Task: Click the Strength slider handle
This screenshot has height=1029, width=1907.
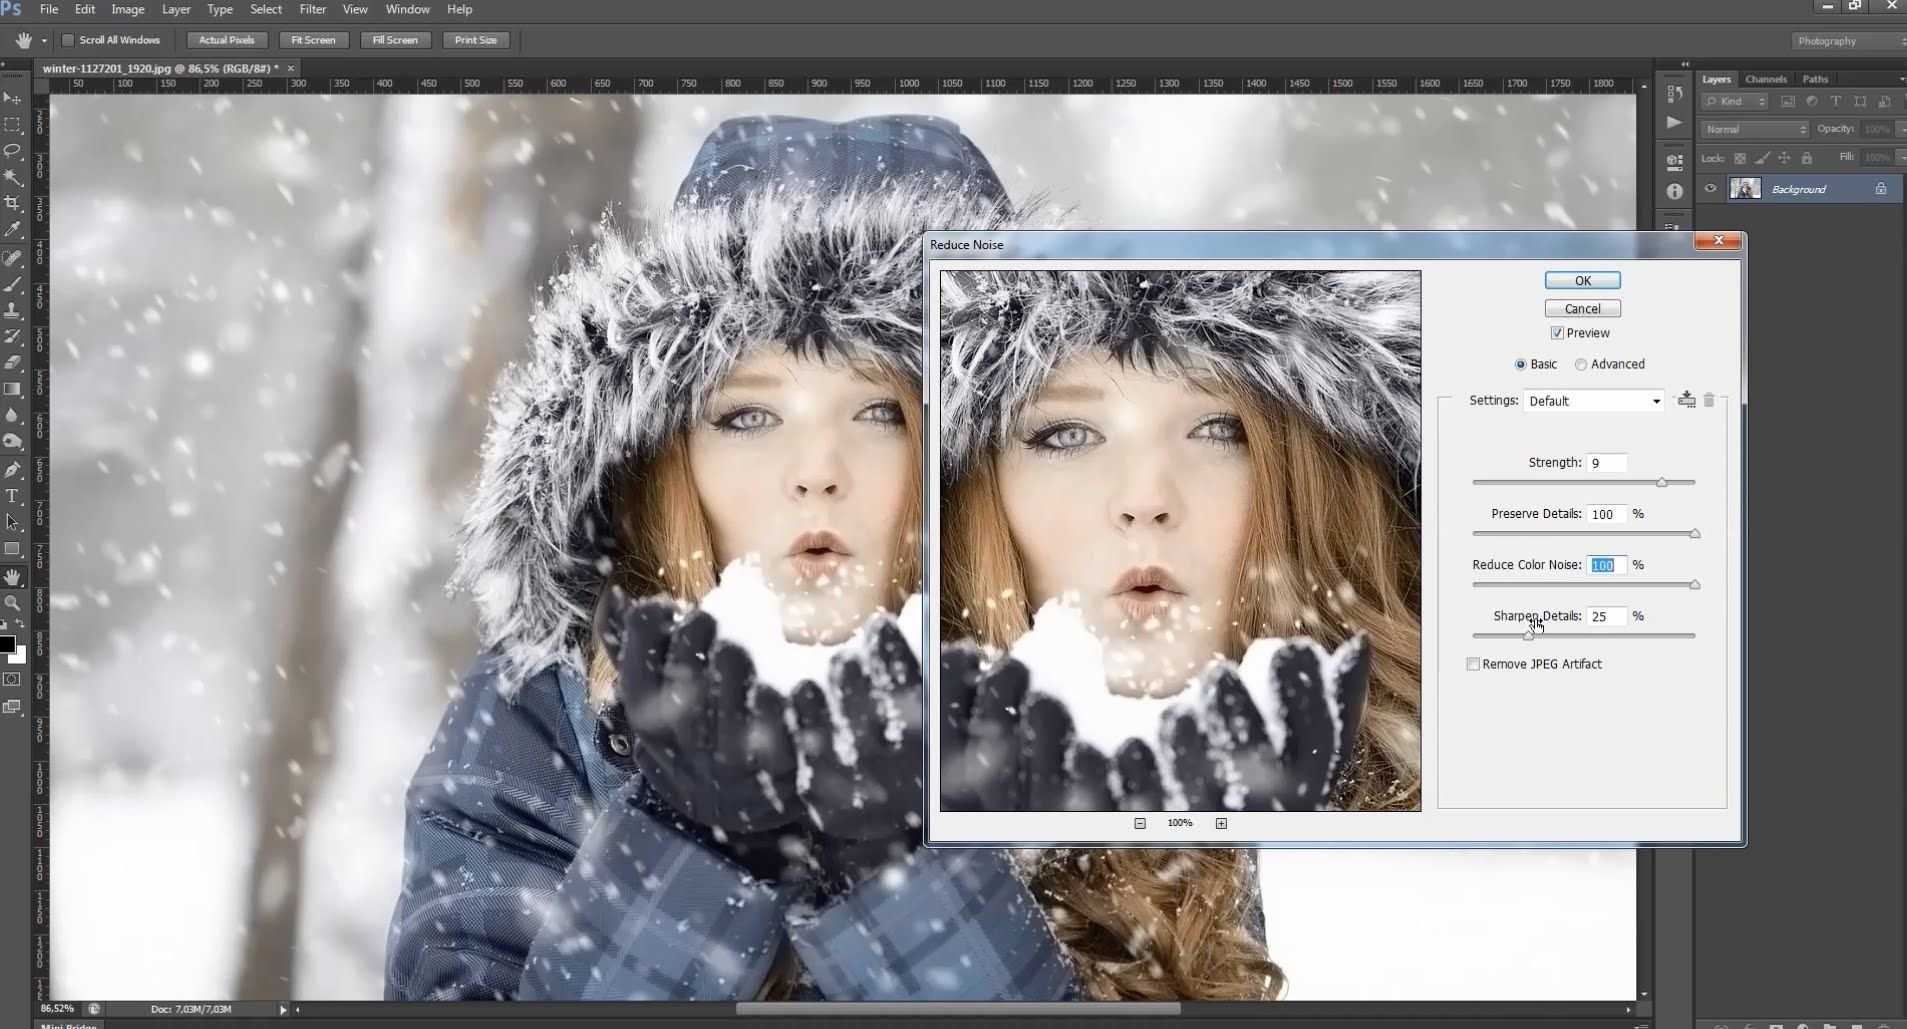Action: click(1662, 483)
